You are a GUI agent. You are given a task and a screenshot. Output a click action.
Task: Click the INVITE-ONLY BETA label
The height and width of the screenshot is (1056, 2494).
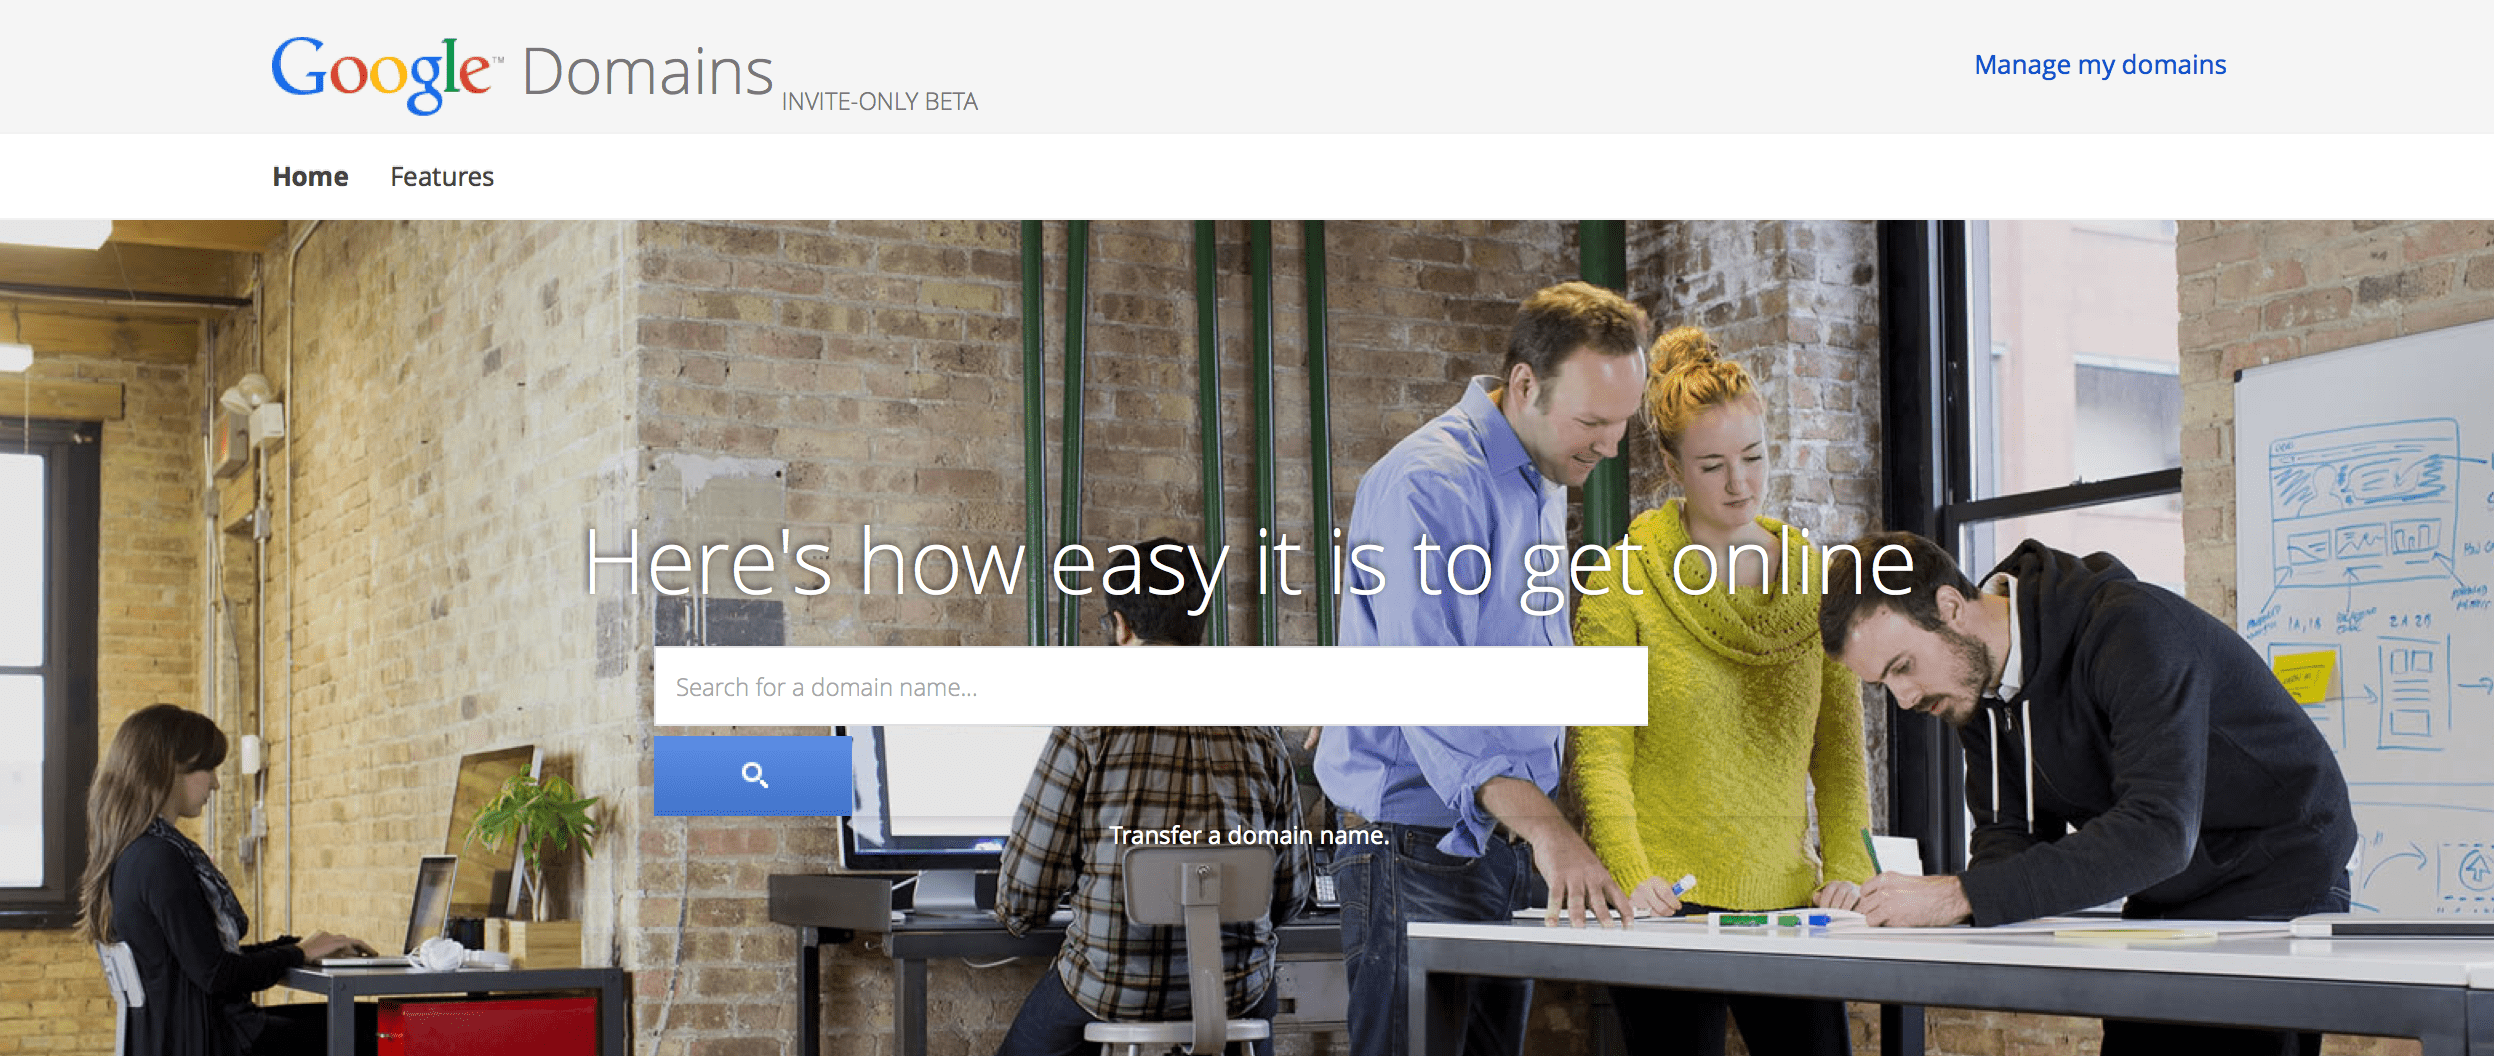(x=880, y=102)
